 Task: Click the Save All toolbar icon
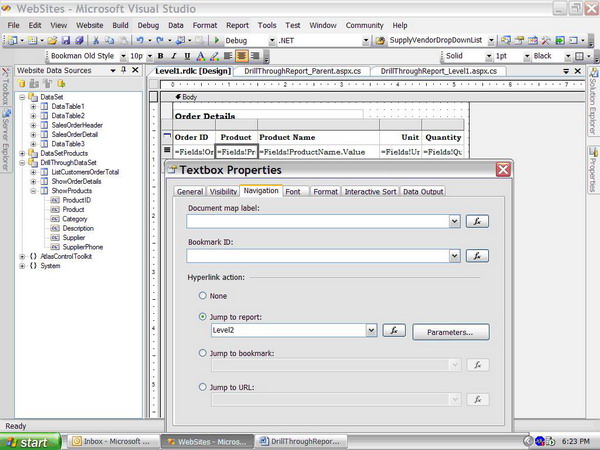[79, 40]
